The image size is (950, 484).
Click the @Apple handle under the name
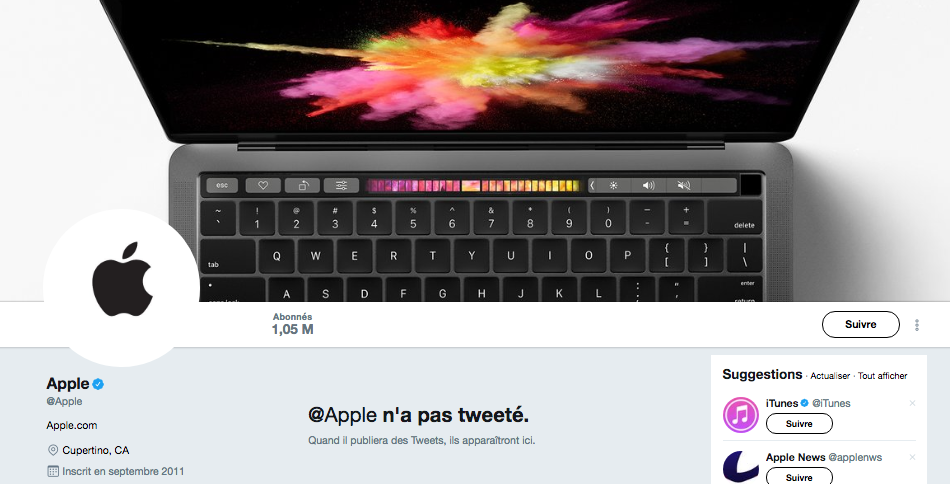(64, 401)
